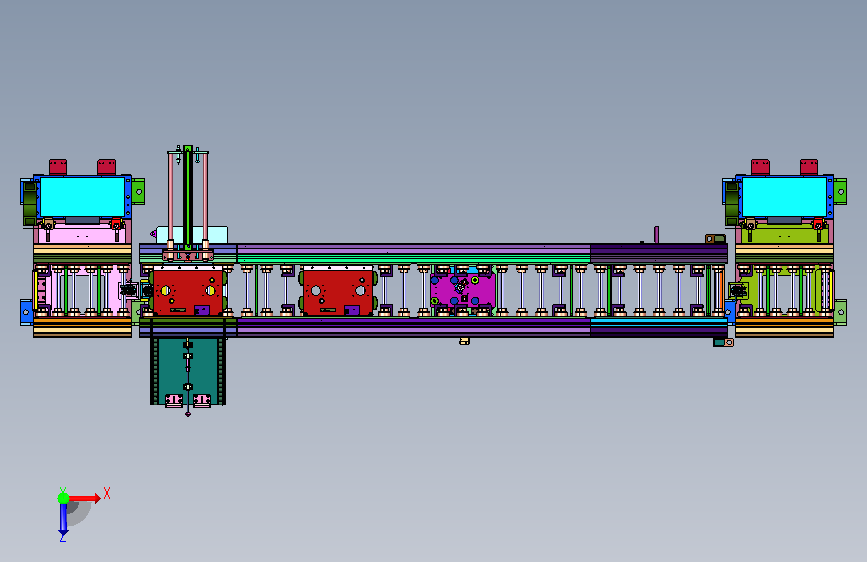Screen dimensions: 867x562
Task: Select the olive-green housing of the right end unit
Action: click(784, 235)
